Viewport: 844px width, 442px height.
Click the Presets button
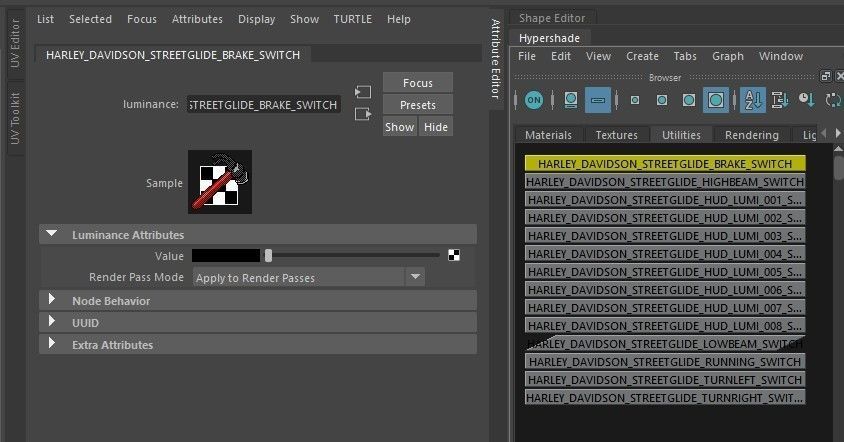click(x=418, y=104)
